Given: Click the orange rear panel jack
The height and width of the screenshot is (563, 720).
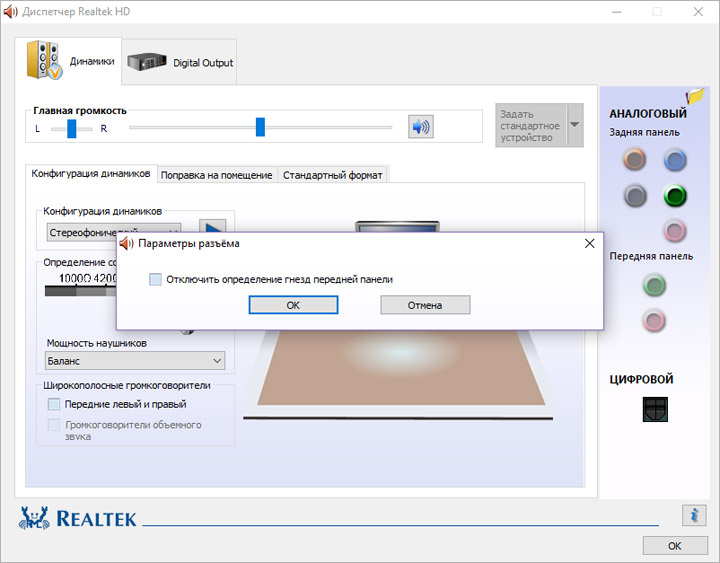Looking at the screenshot, I should pos(635,160).
